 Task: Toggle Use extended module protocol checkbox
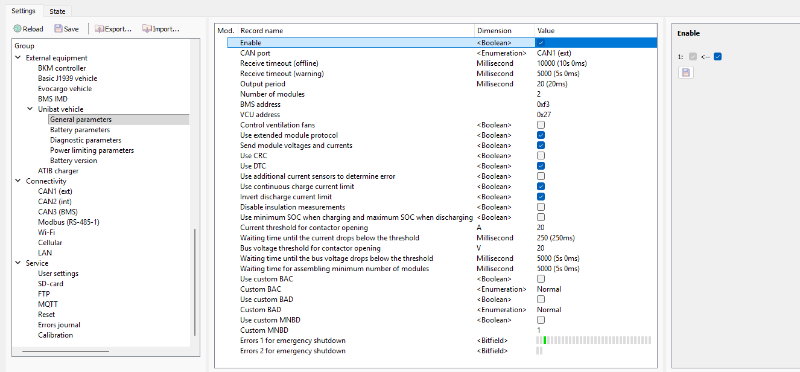point(541,135)
